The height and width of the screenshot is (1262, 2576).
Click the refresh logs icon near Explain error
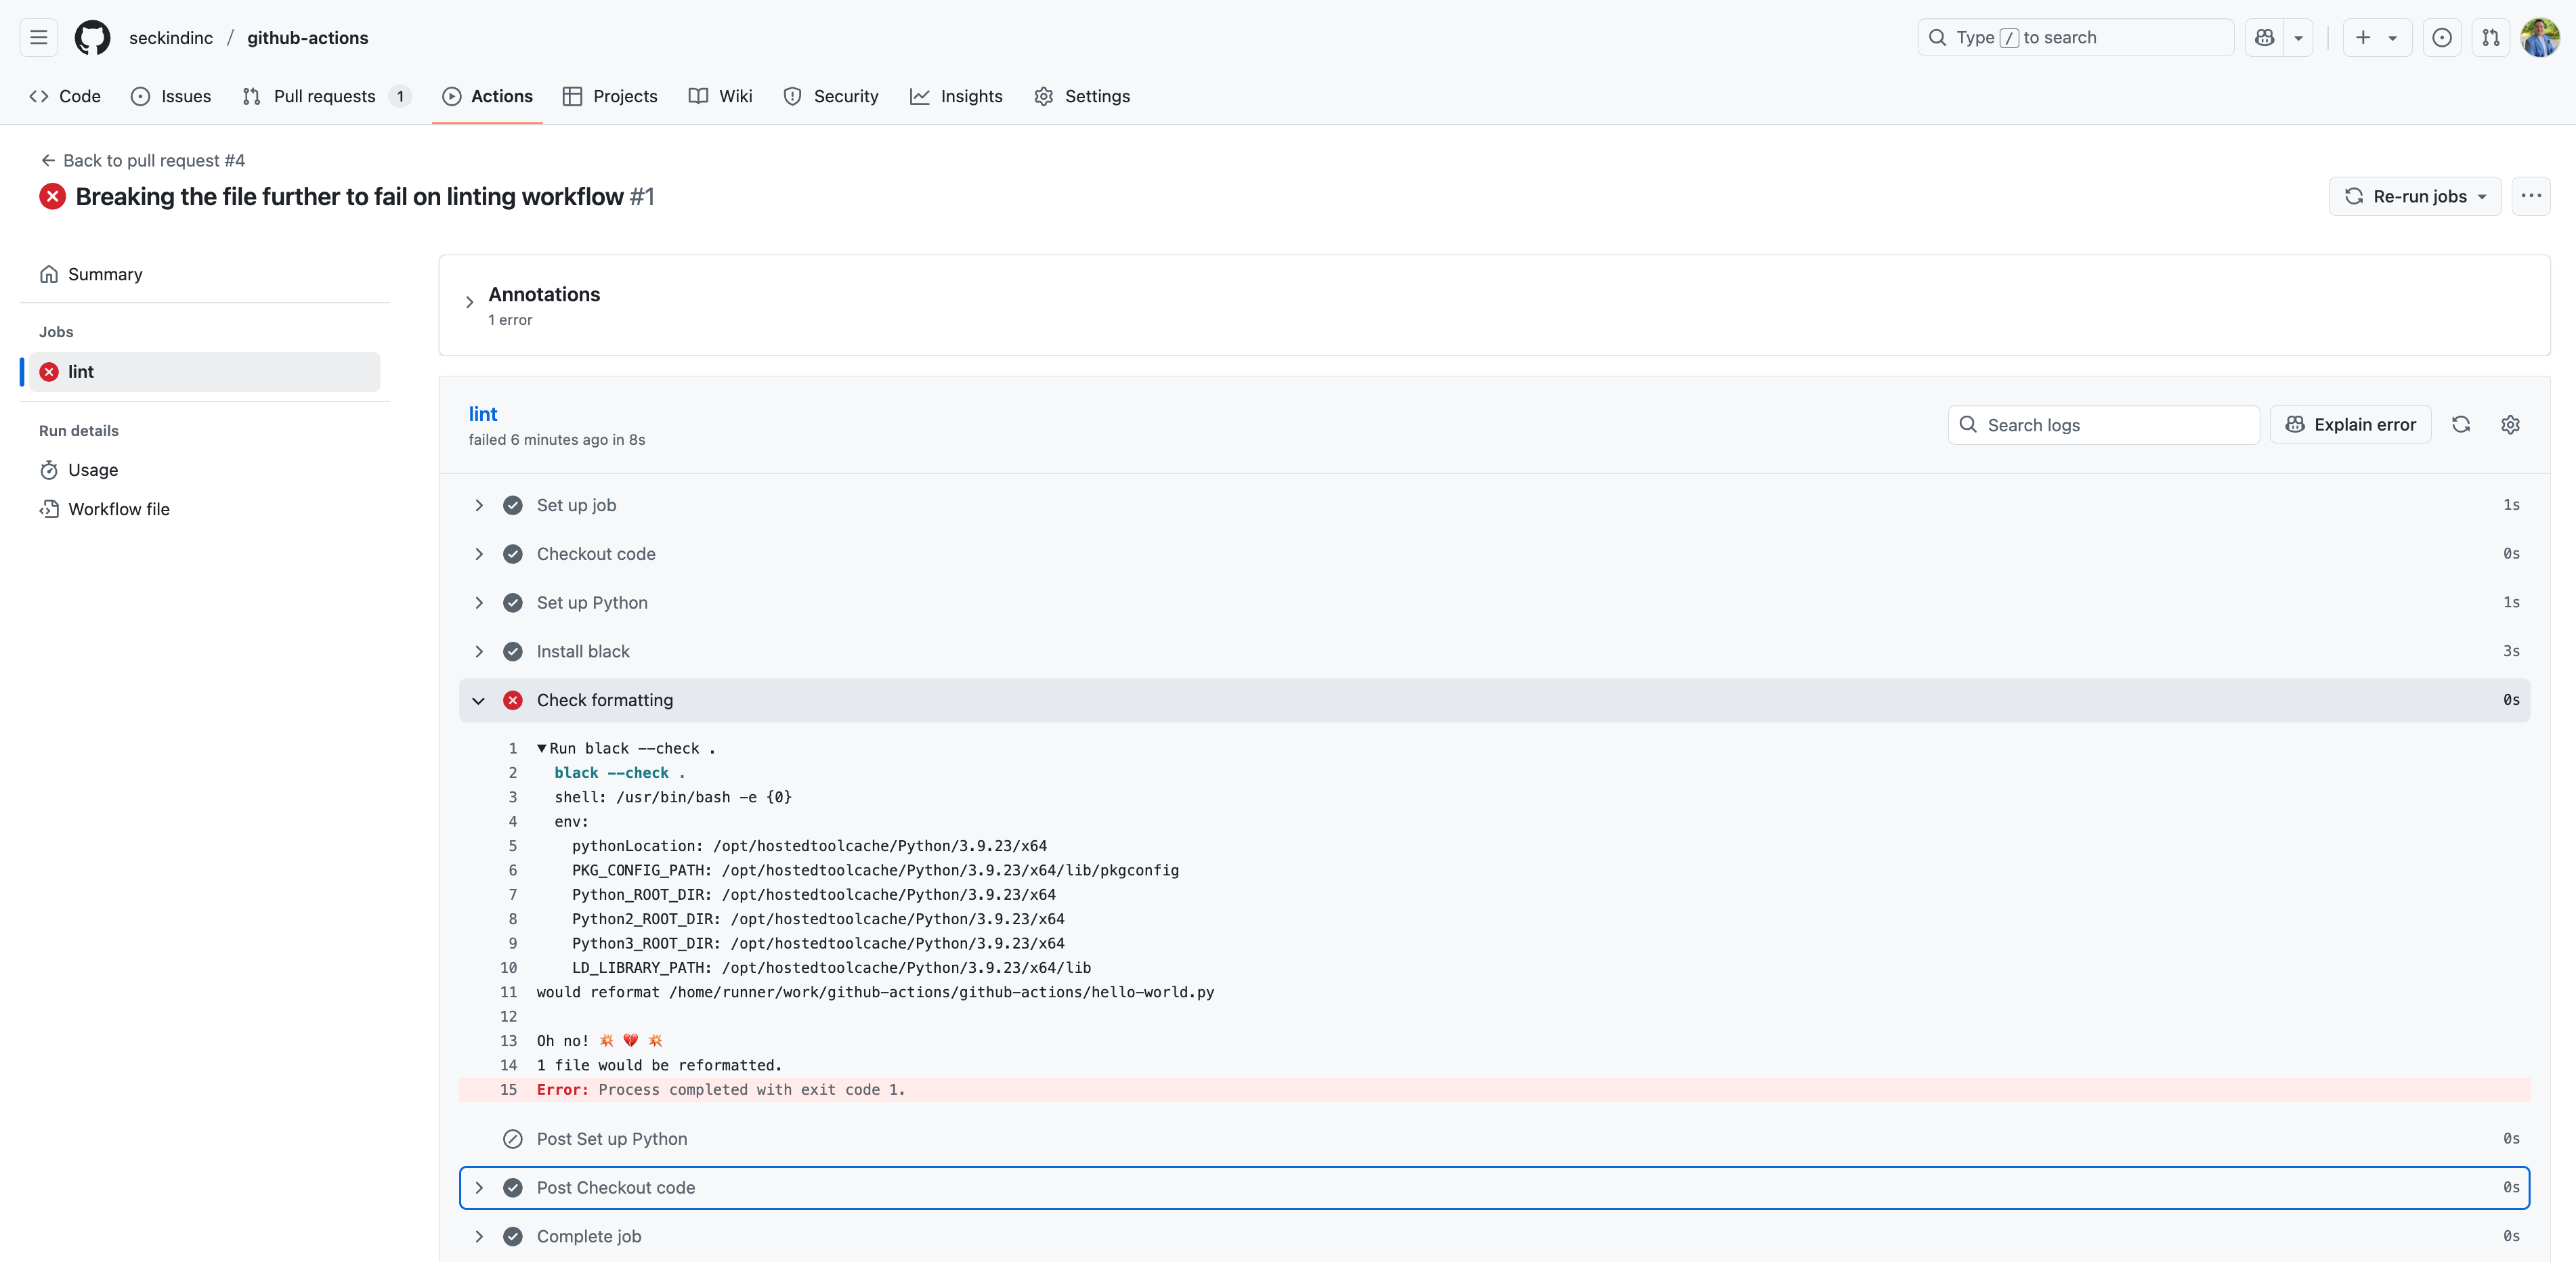[2461, 424]
